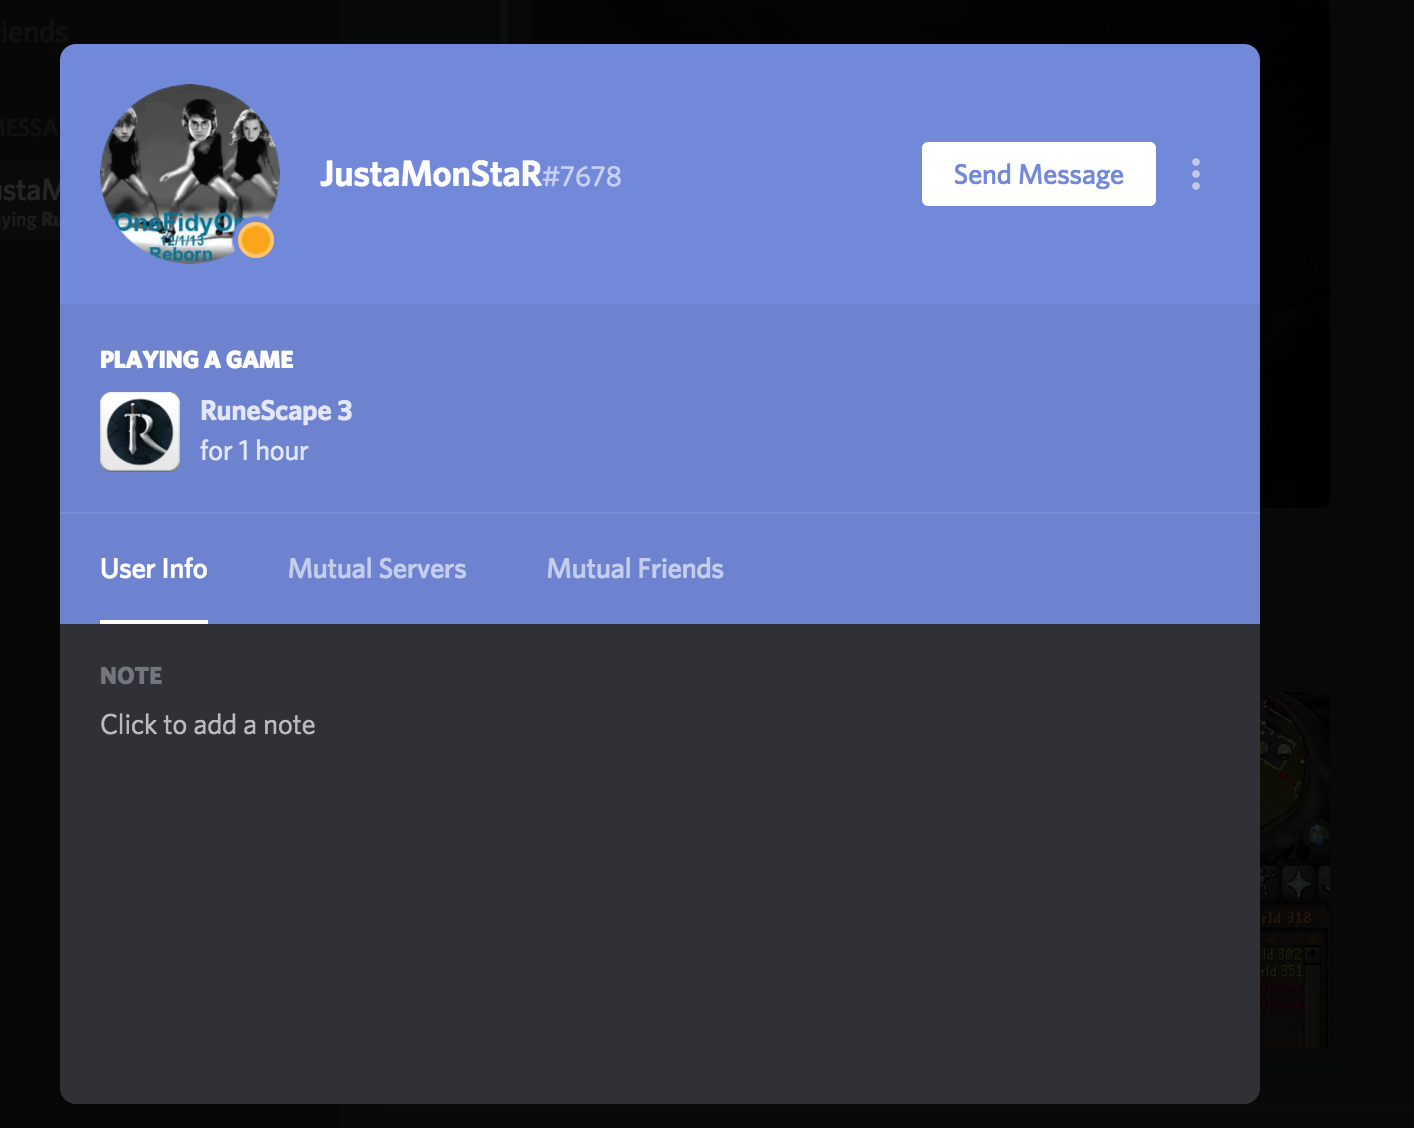This screenshot has width=1414, height=1128.
Task: Switch to the Mutual Friends tab
Action: (x=635, y=569)
